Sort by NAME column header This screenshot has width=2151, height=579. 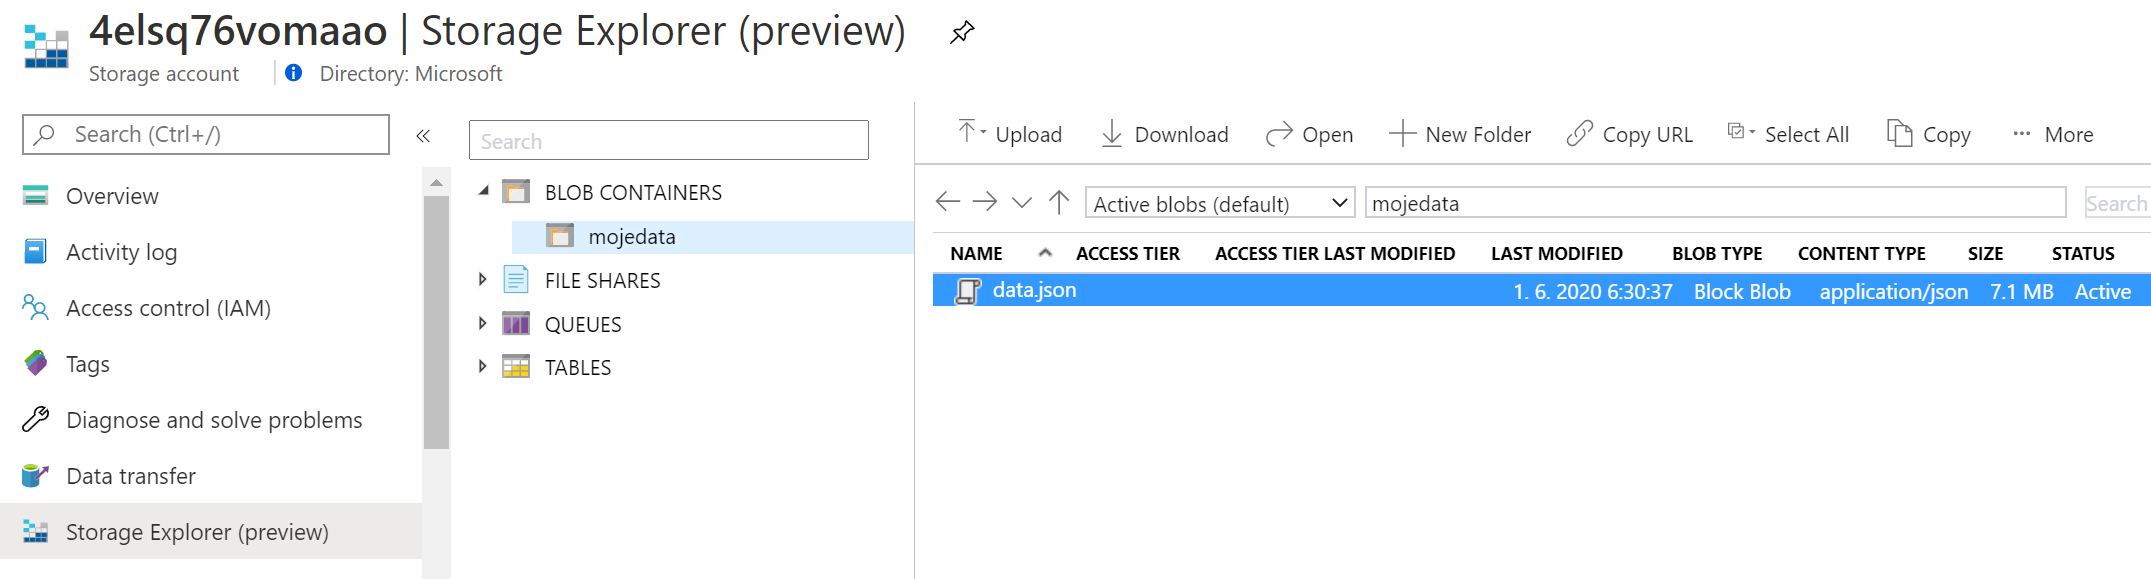(x=976, y=254)
